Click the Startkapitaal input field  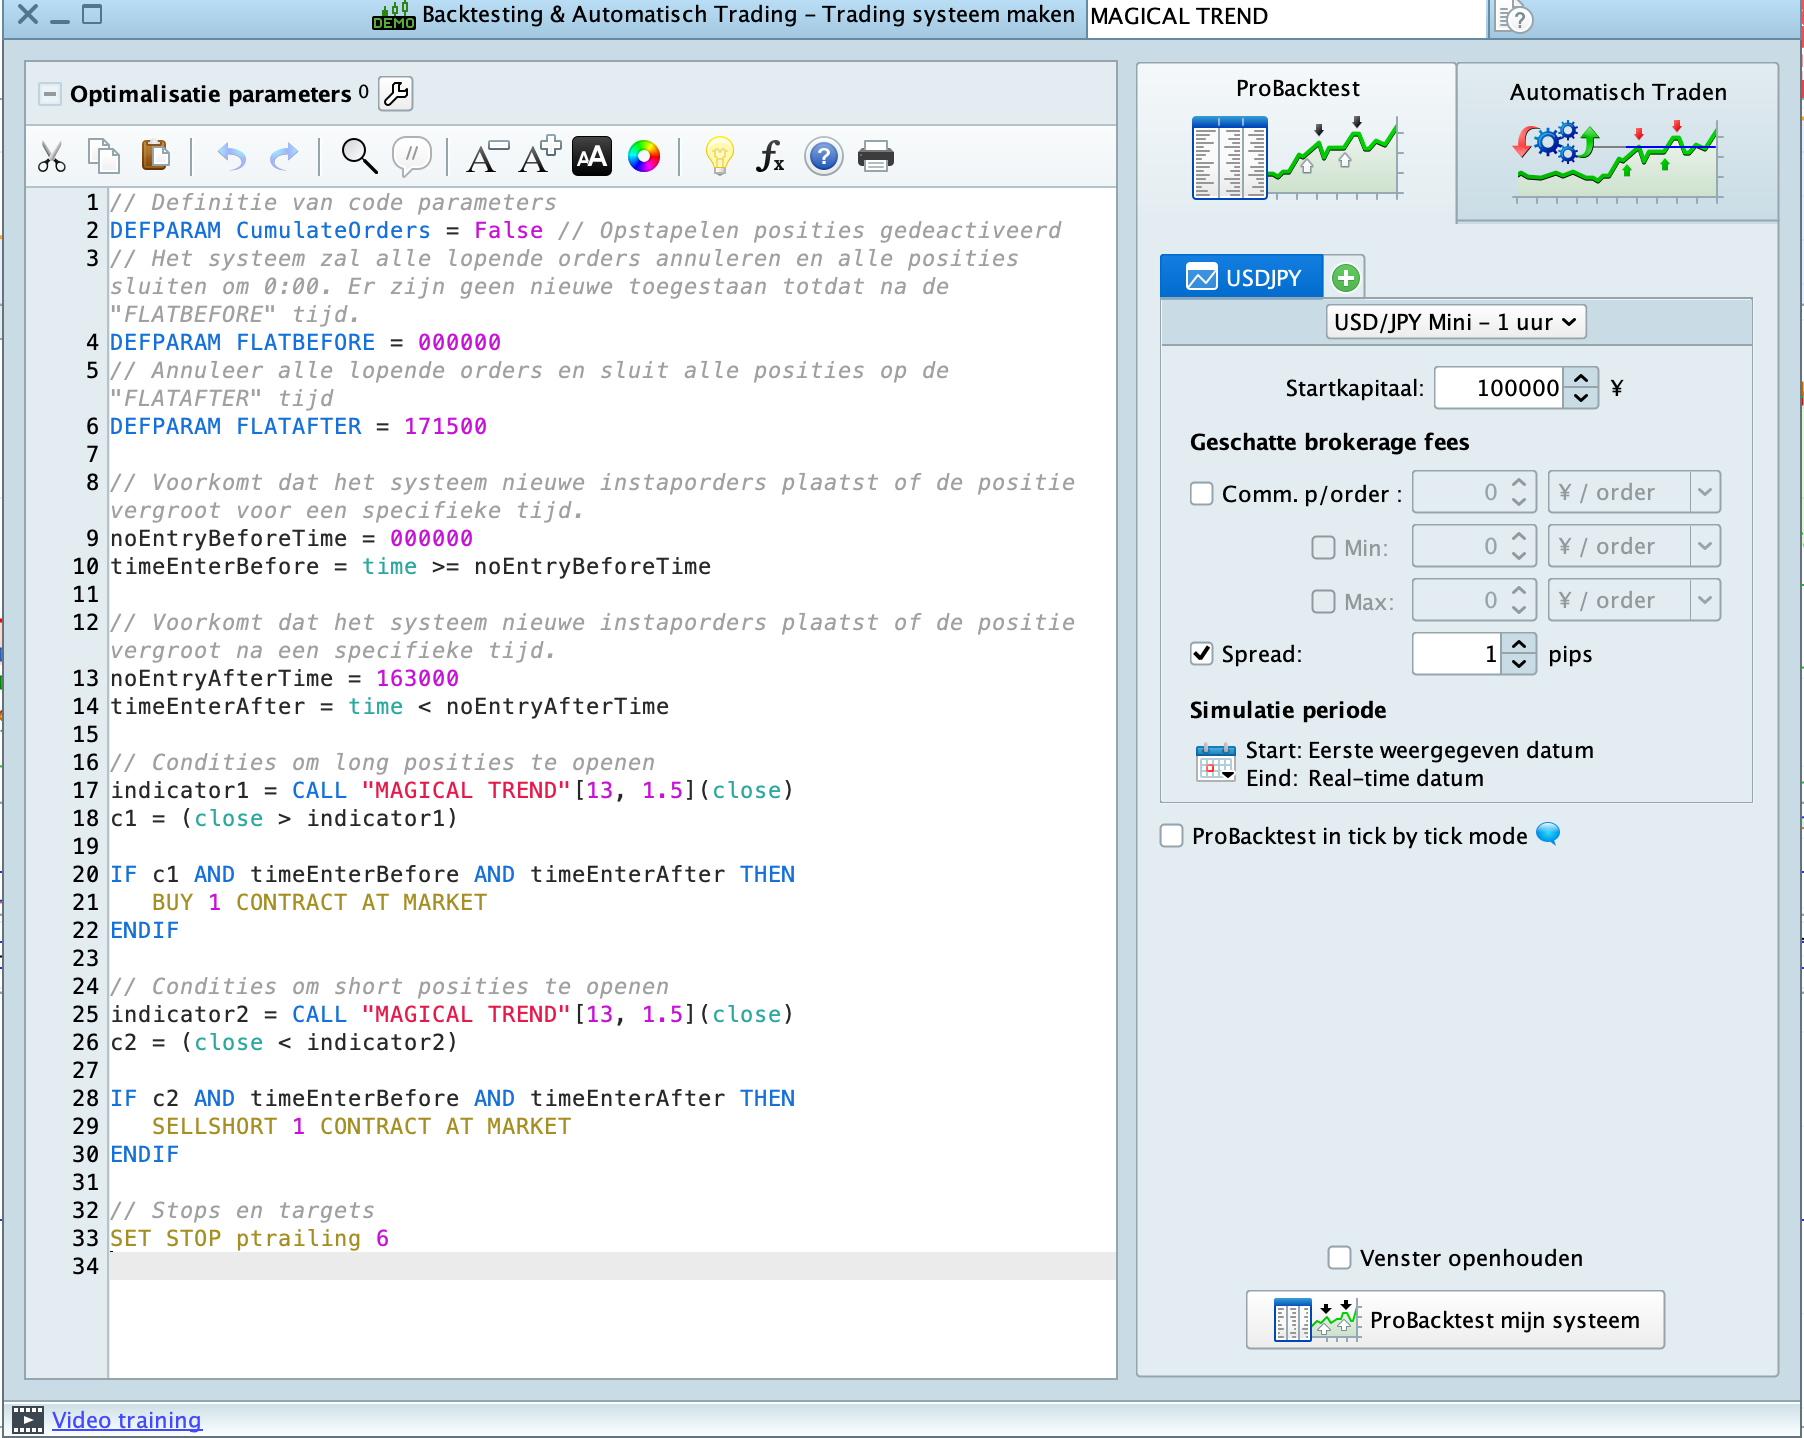coord(1498,388)
